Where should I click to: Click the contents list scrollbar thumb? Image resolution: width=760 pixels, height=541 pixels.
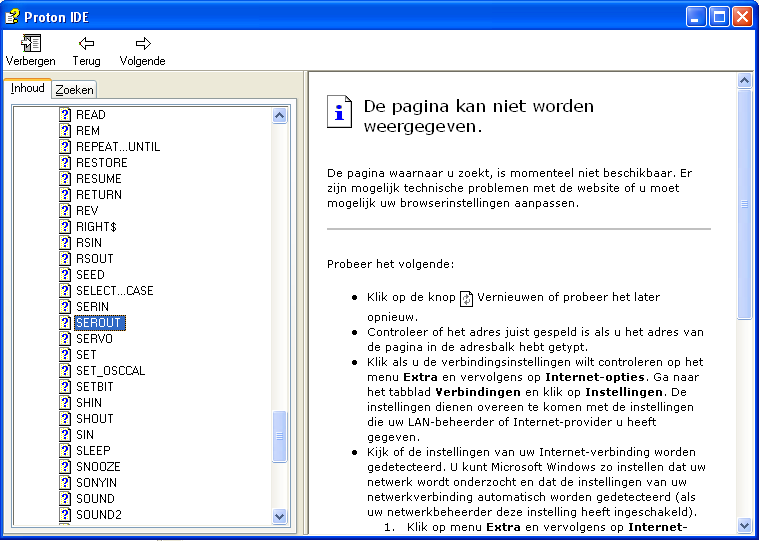tap(280, 436)
